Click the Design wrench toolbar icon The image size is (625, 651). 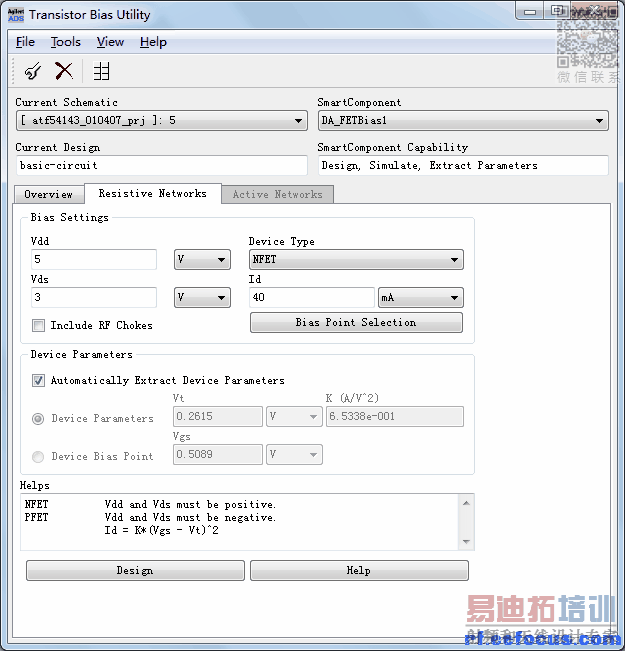pos(32,71)
